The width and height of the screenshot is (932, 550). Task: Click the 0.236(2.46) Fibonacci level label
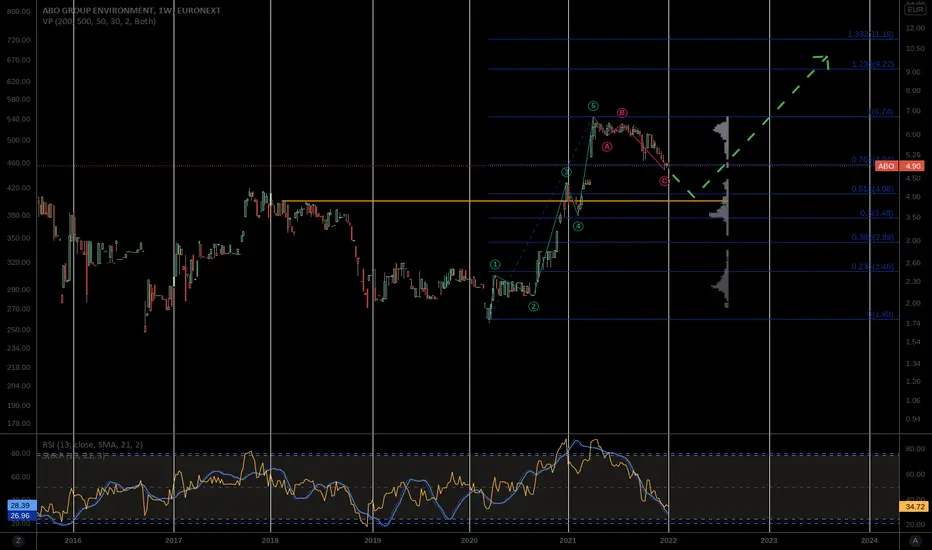[x=873, y=267]
